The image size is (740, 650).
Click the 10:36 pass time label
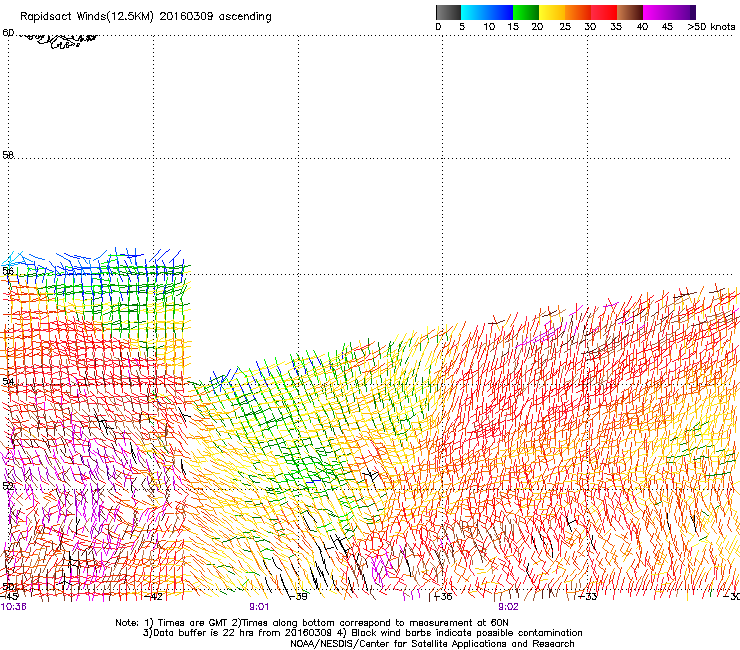tap(13, 607)
